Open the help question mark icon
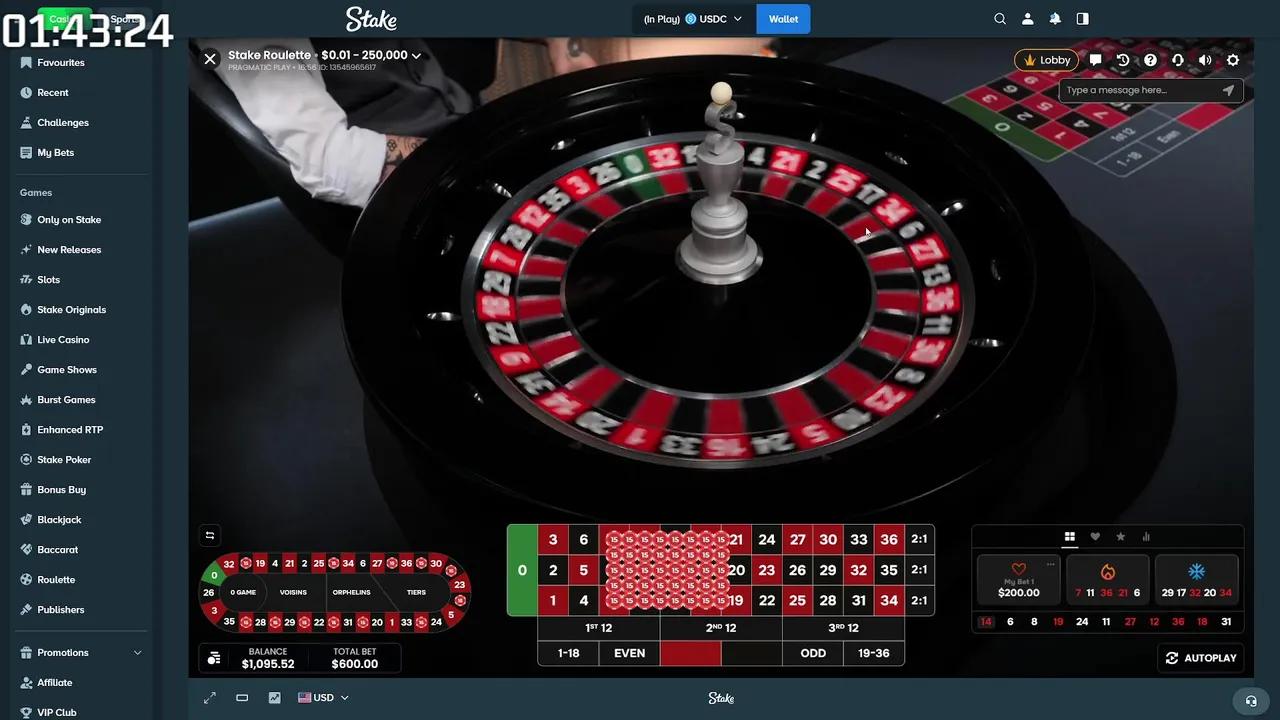 click(x=1150, y=60)
